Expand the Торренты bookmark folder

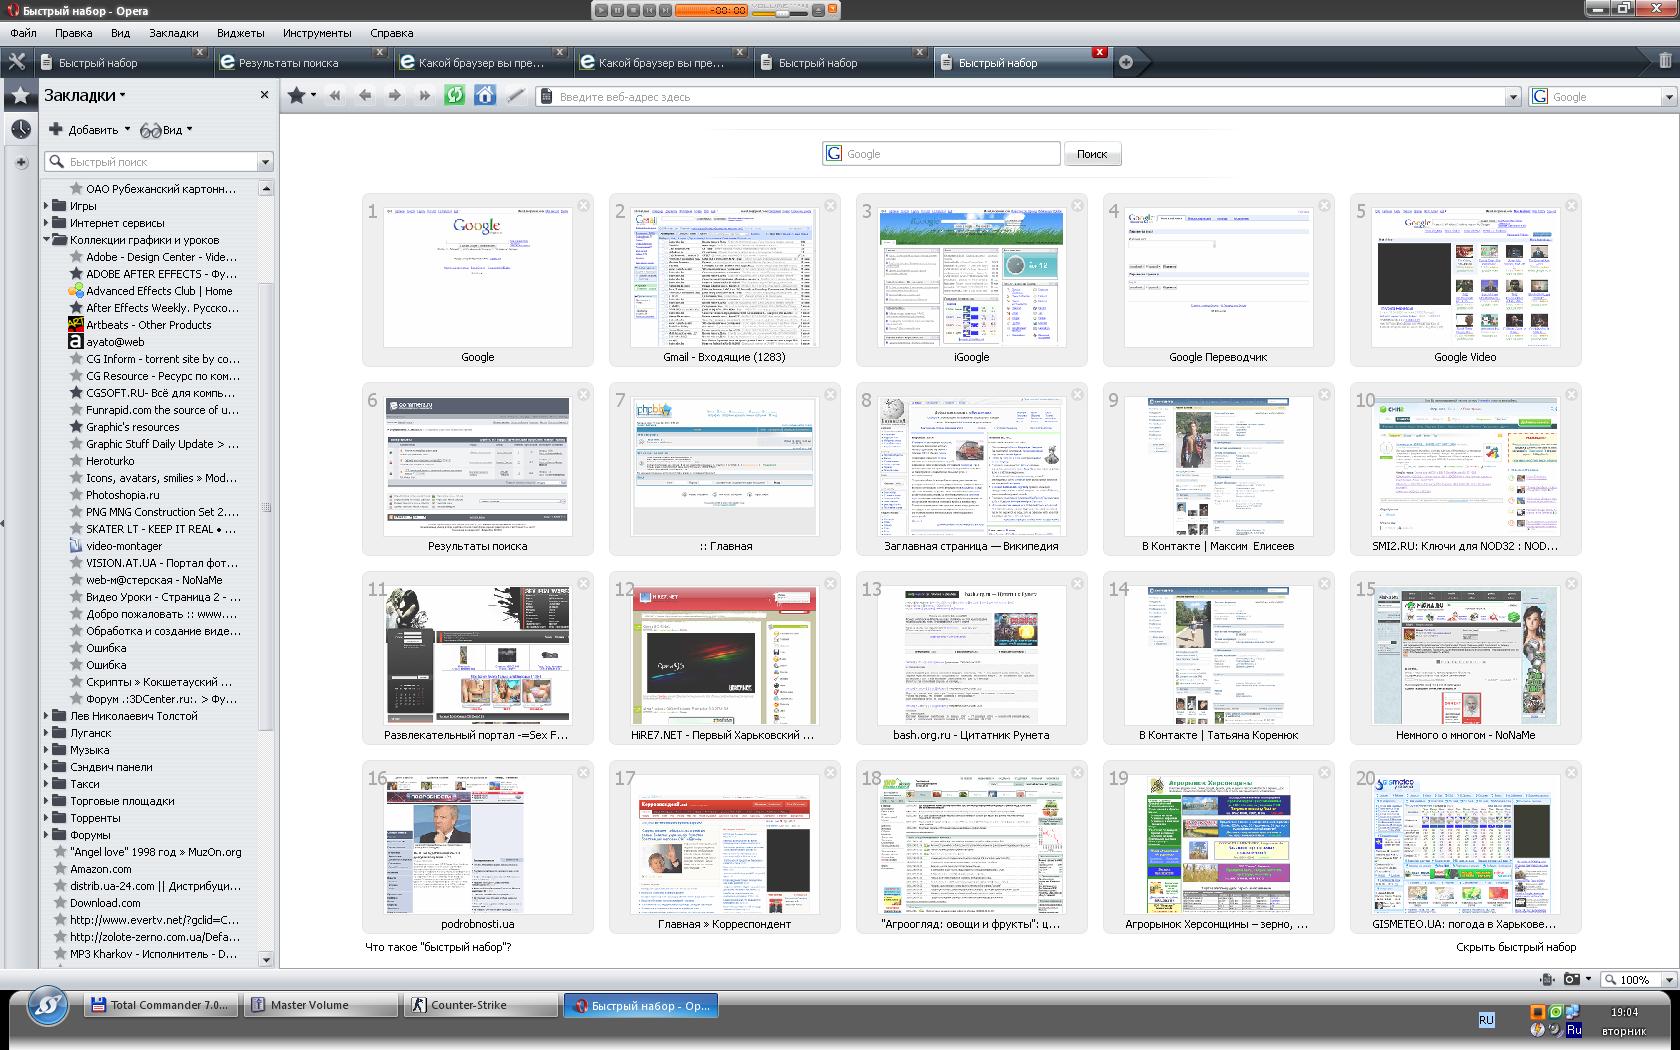[x=46, y=818]
